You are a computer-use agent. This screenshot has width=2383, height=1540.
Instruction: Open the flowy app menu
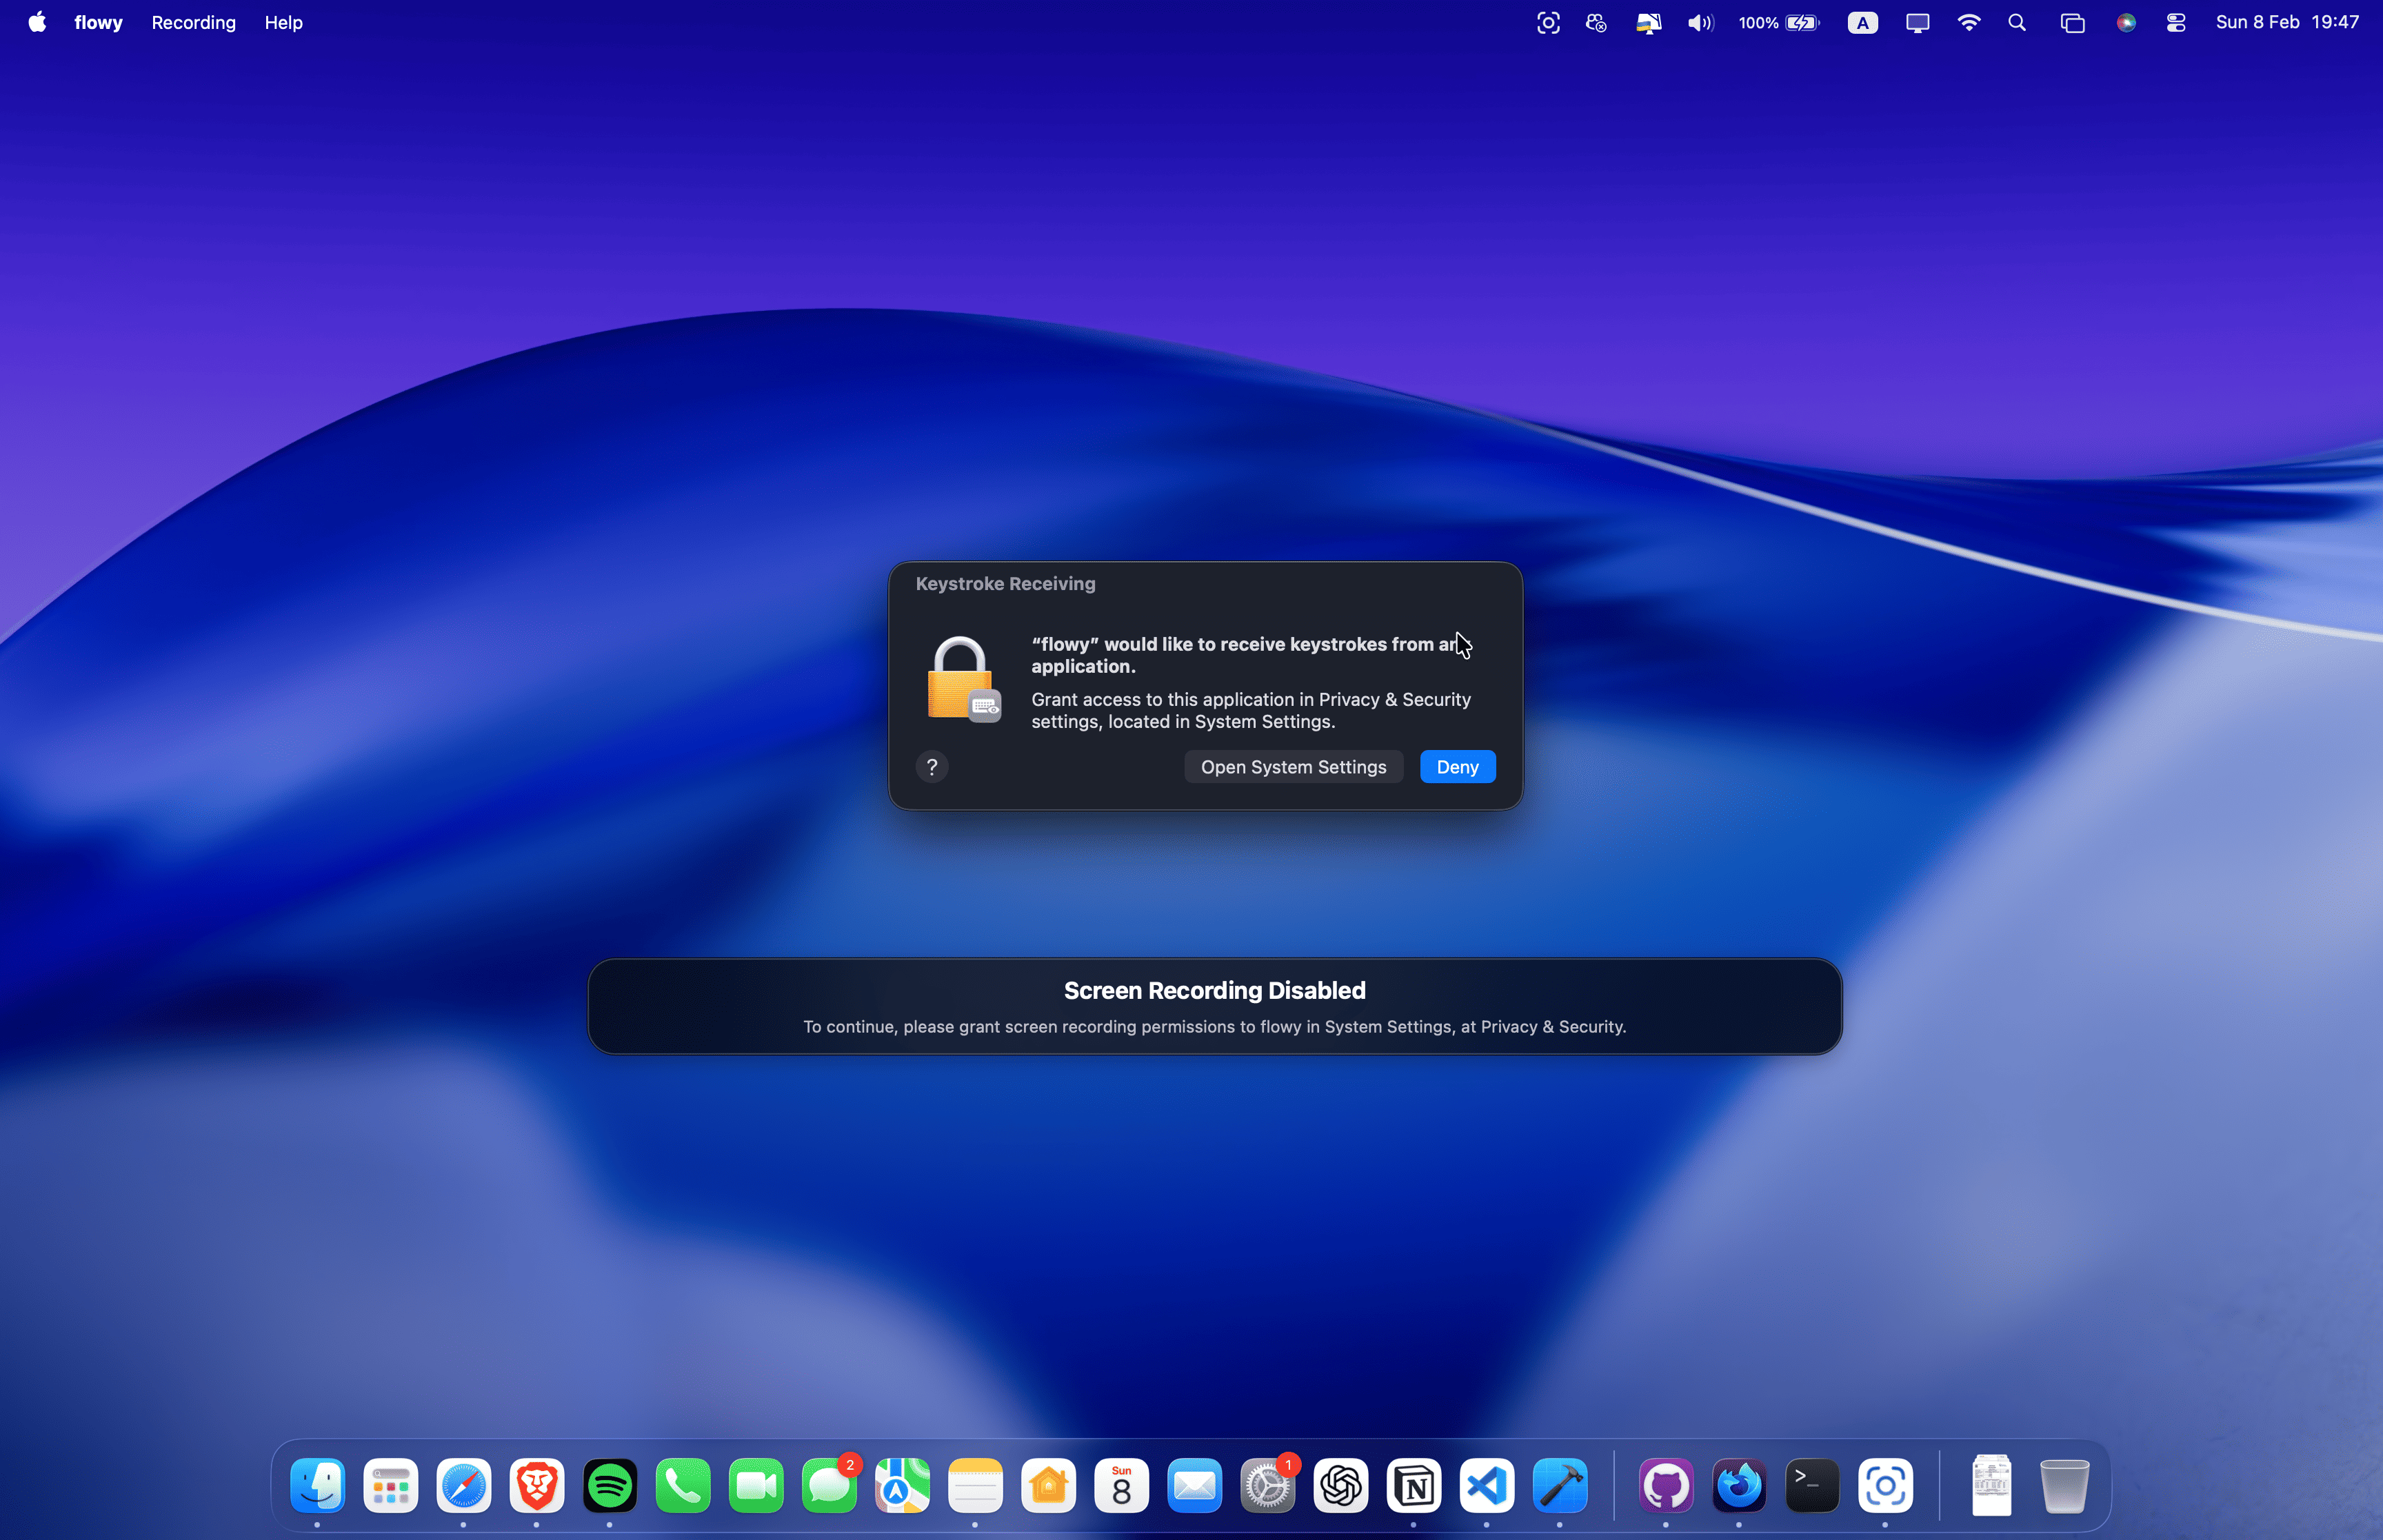coord(98,22)
